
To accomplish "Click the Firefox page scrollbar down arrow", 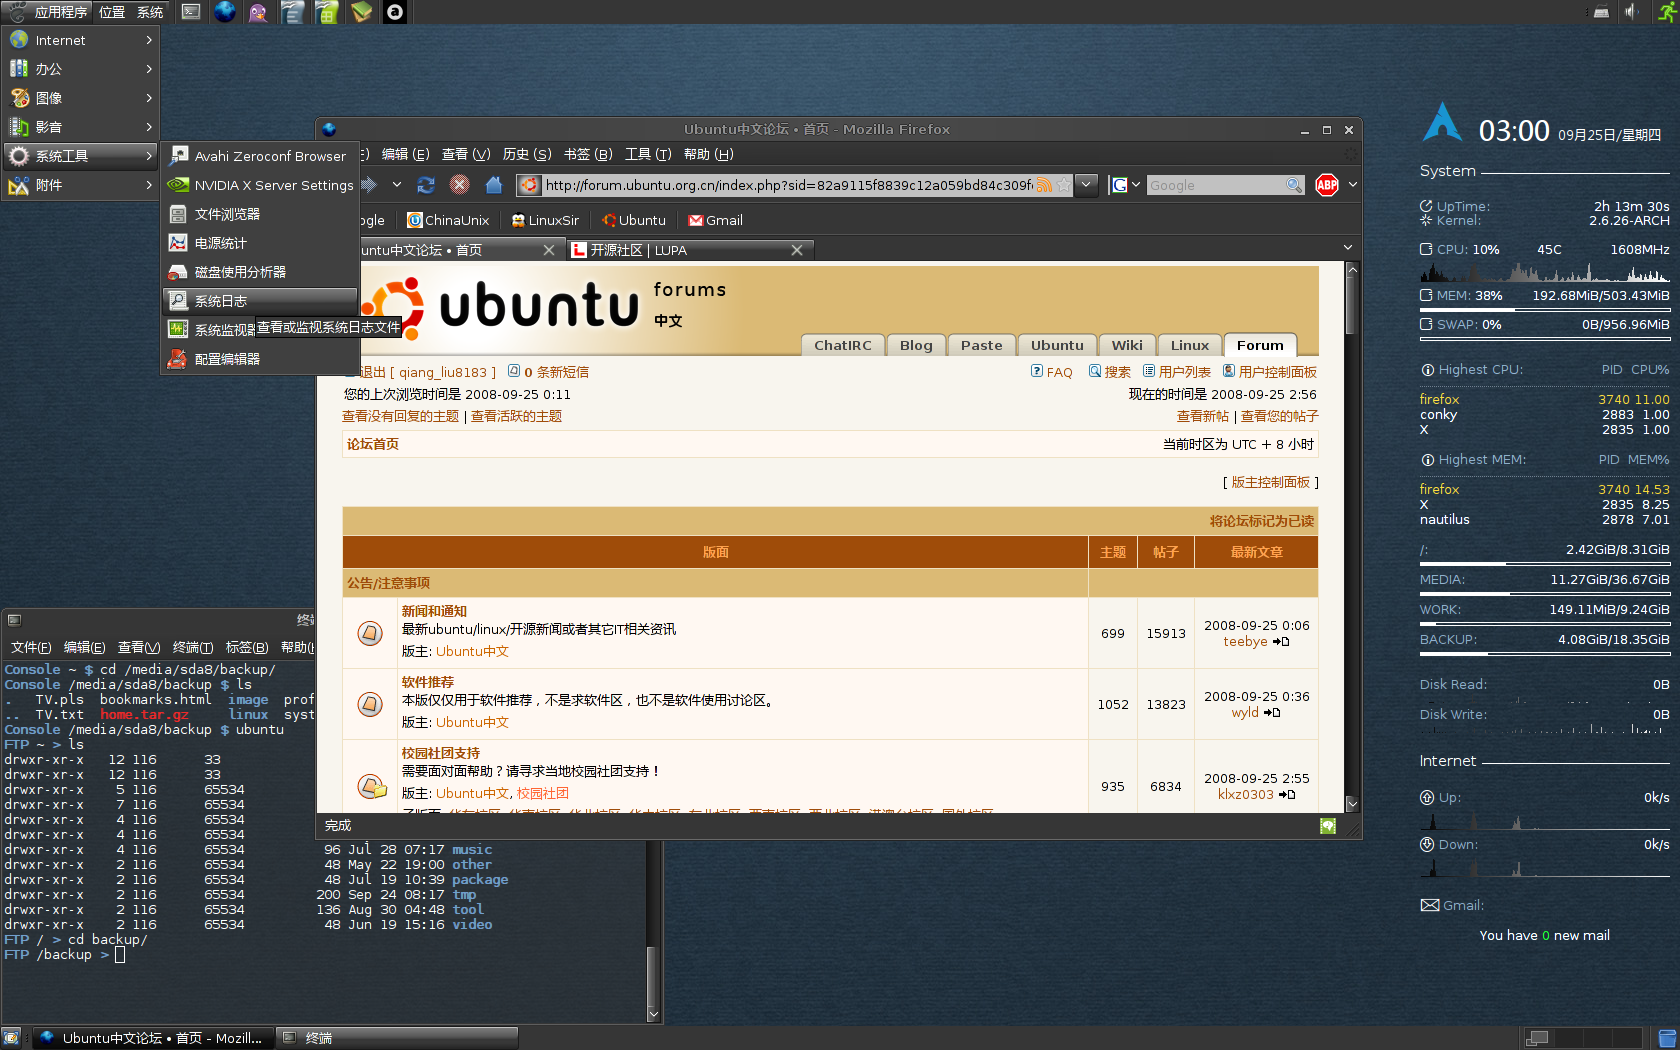I will pos(1352,804).
